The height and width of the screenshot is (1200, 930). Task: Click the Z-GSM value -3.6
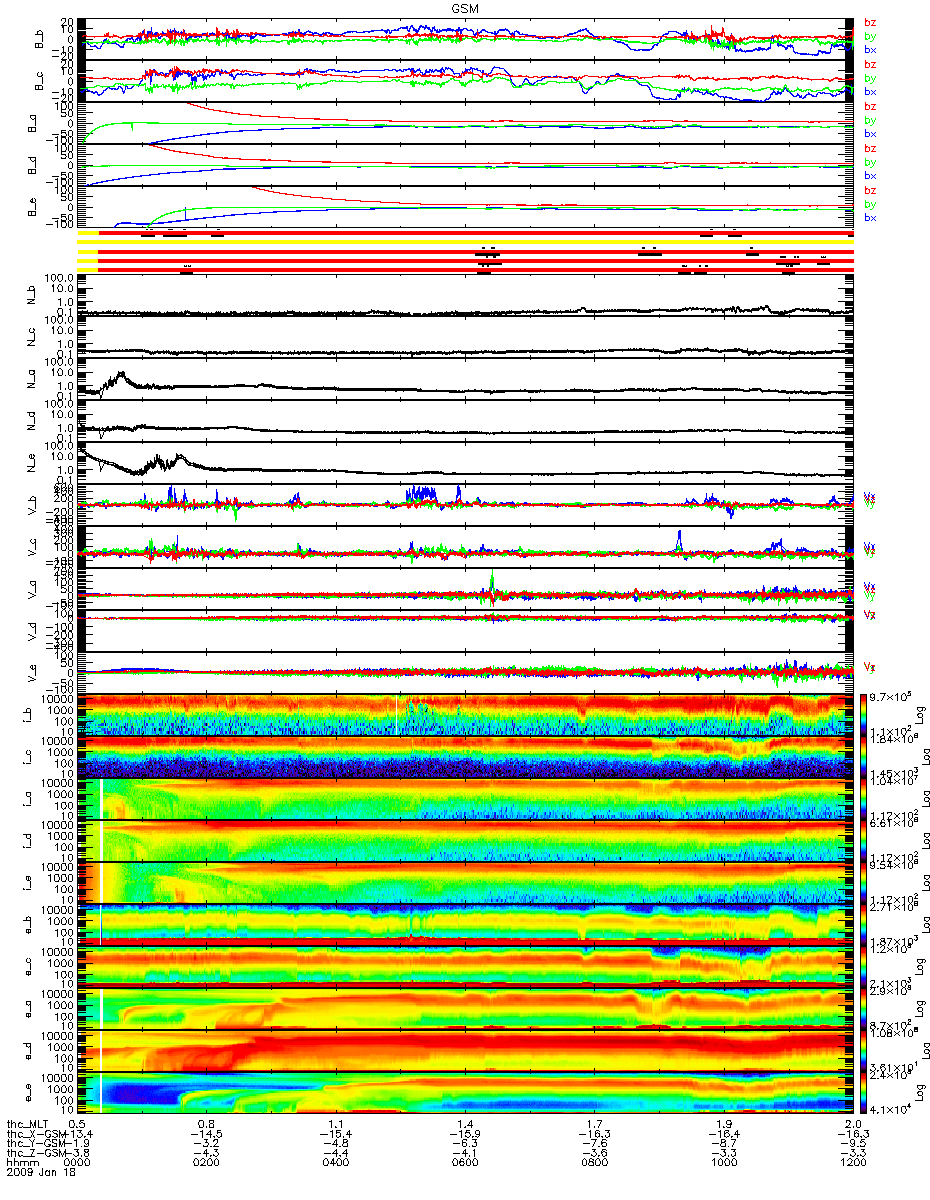[x=594, y=1154]
